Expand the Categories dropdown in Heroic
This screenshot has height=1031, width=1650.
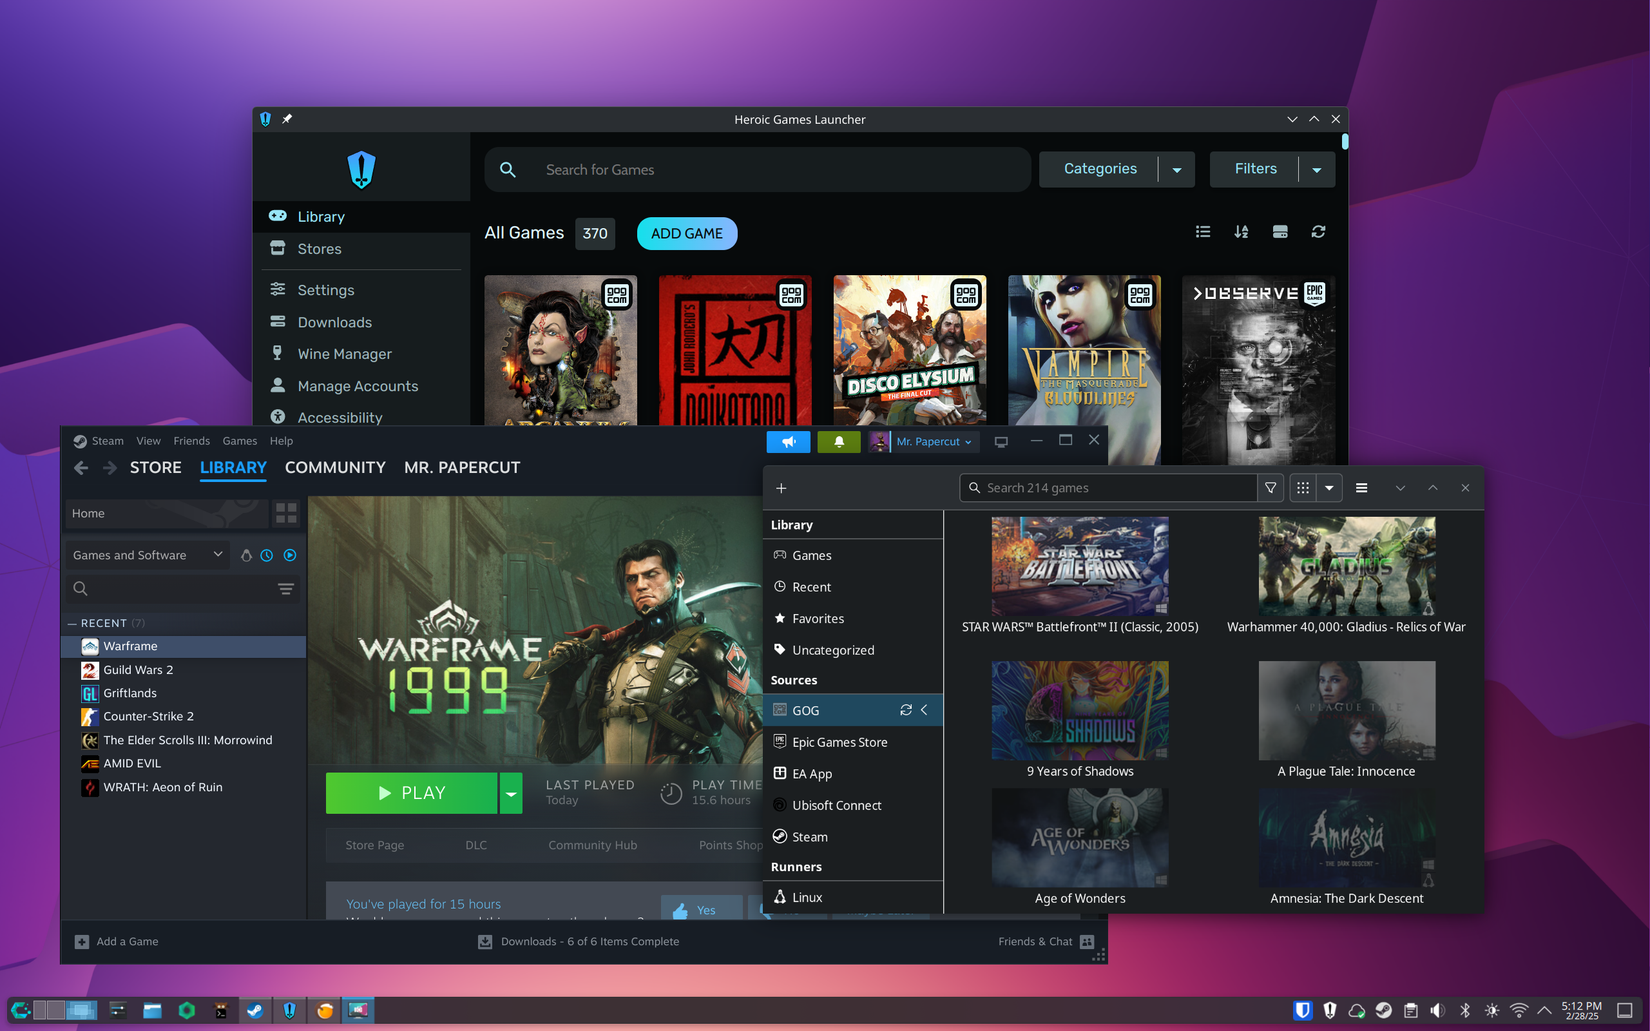click(1176, 169)
